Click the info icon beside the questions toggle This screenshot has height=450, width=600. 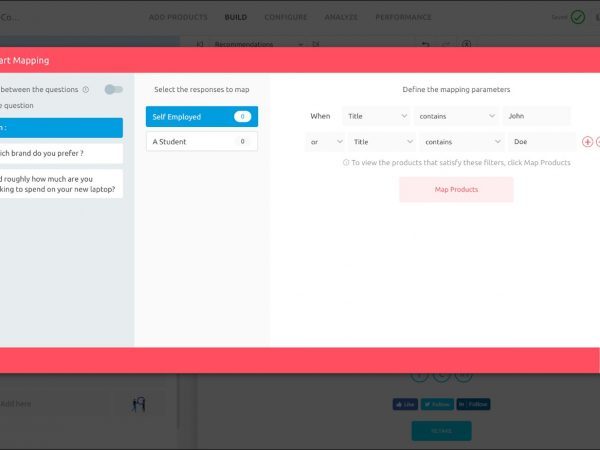86,90
